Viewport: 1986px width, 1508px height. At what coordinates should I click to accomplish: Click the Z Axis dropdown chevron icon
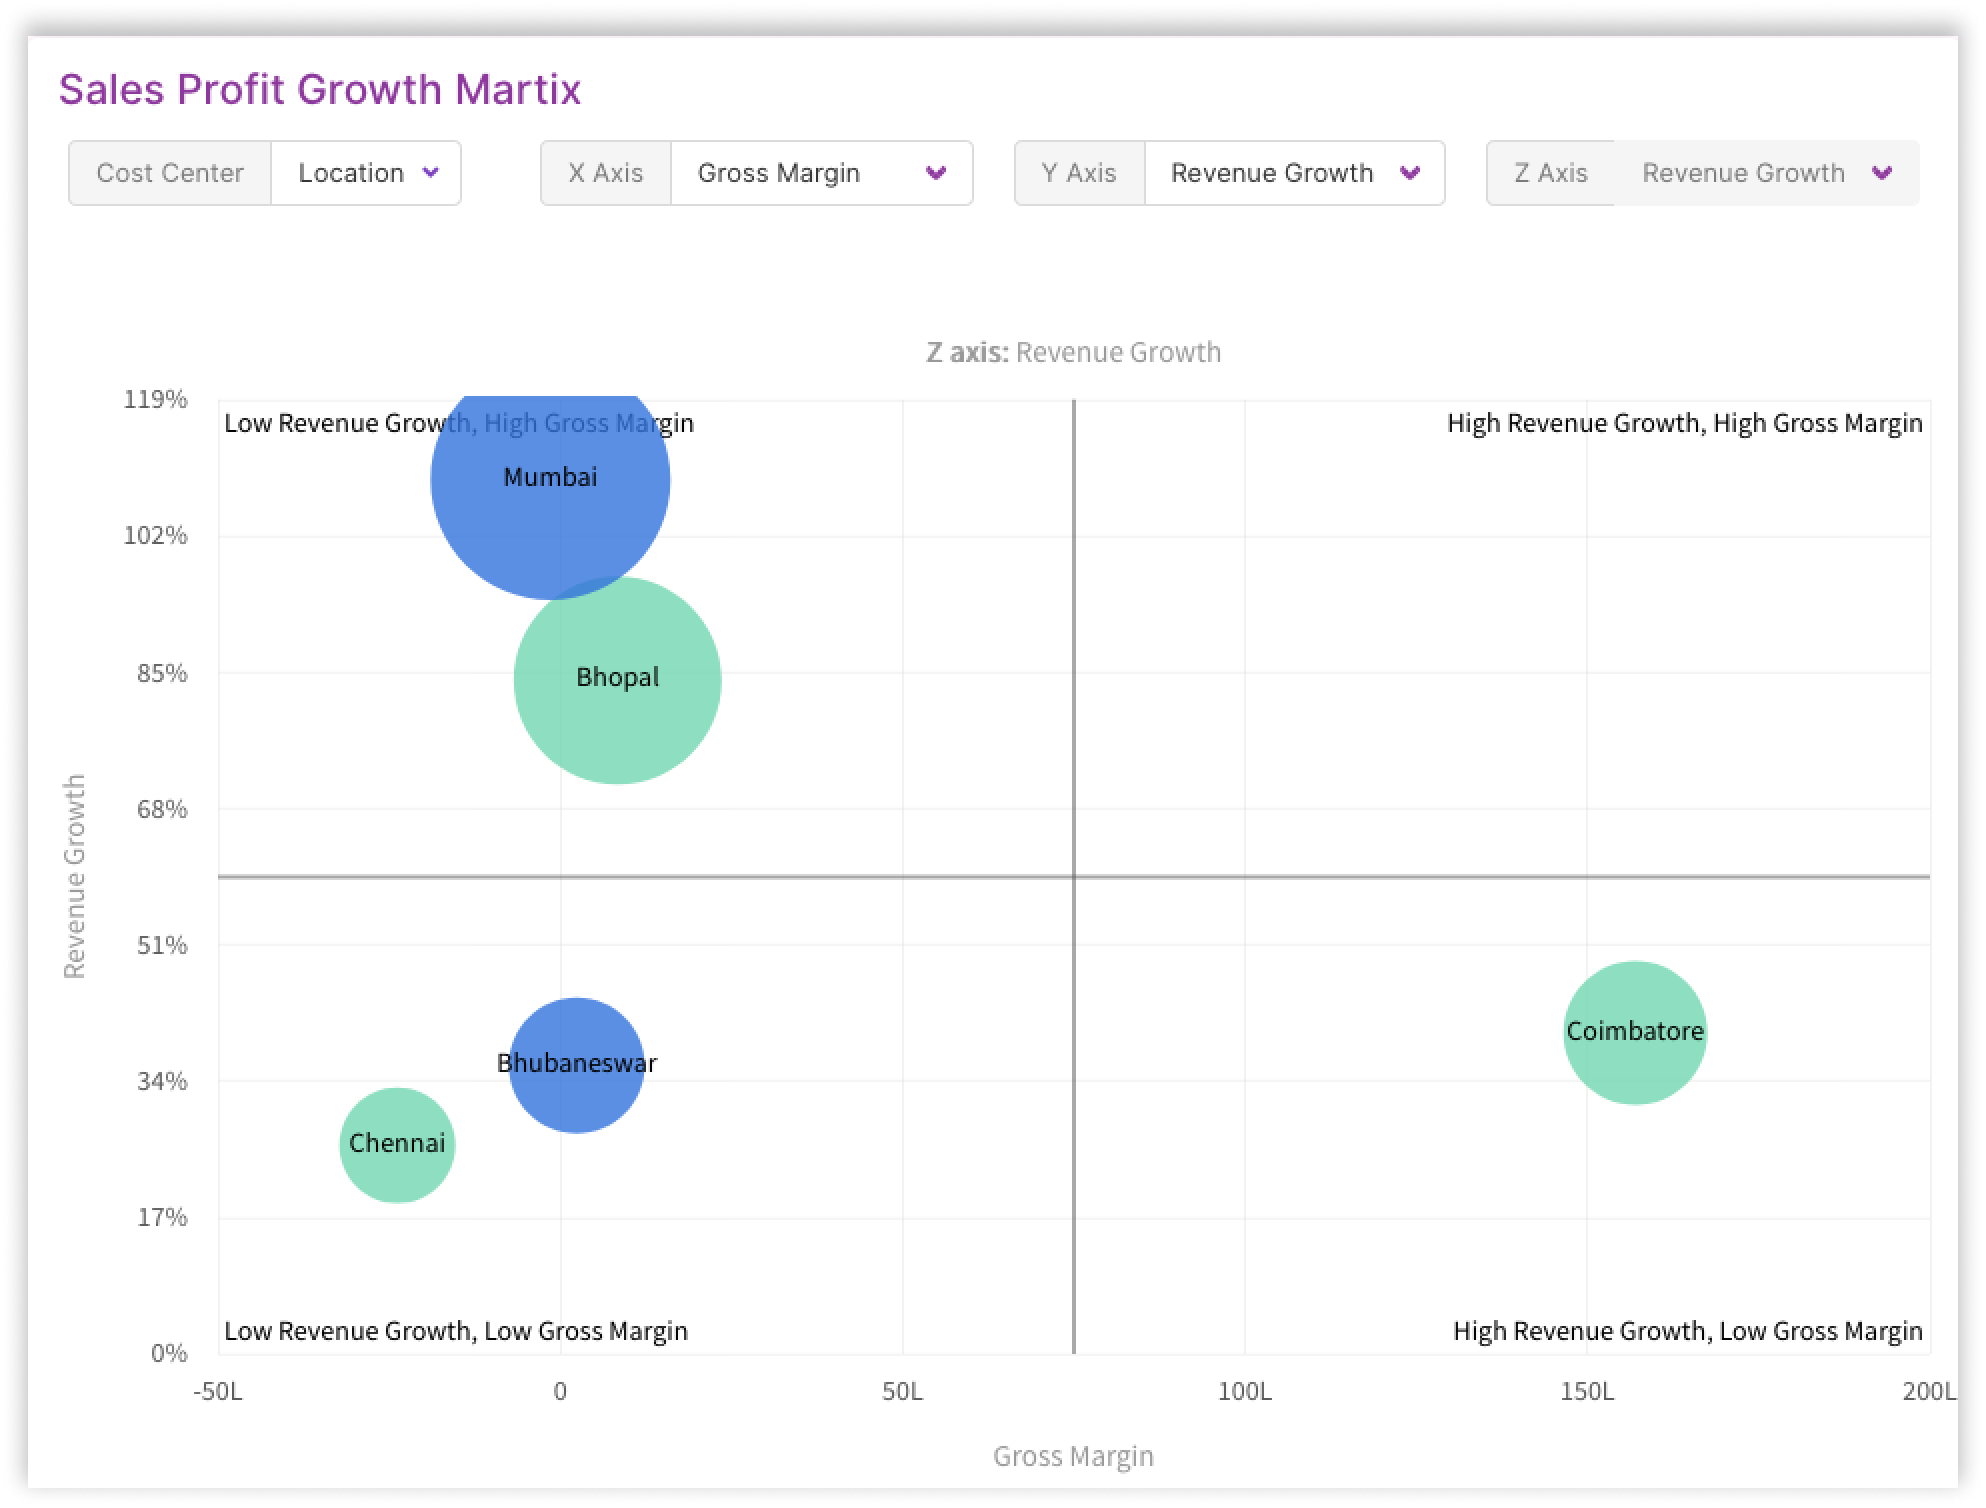(x=1882, y=173)
